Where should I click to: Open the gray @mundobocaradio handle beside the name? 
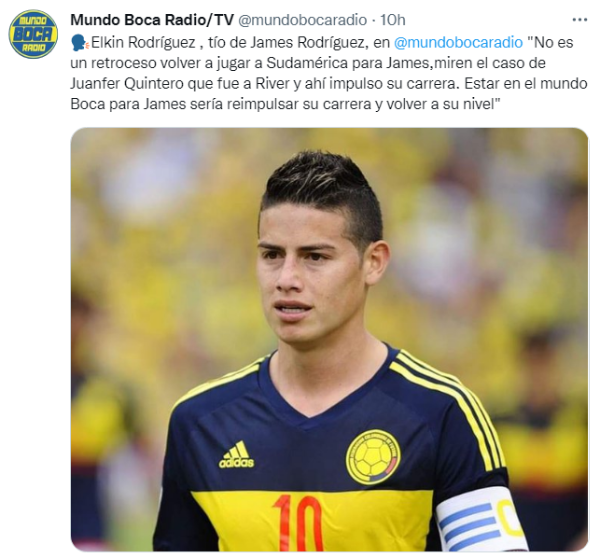point(302,20)
